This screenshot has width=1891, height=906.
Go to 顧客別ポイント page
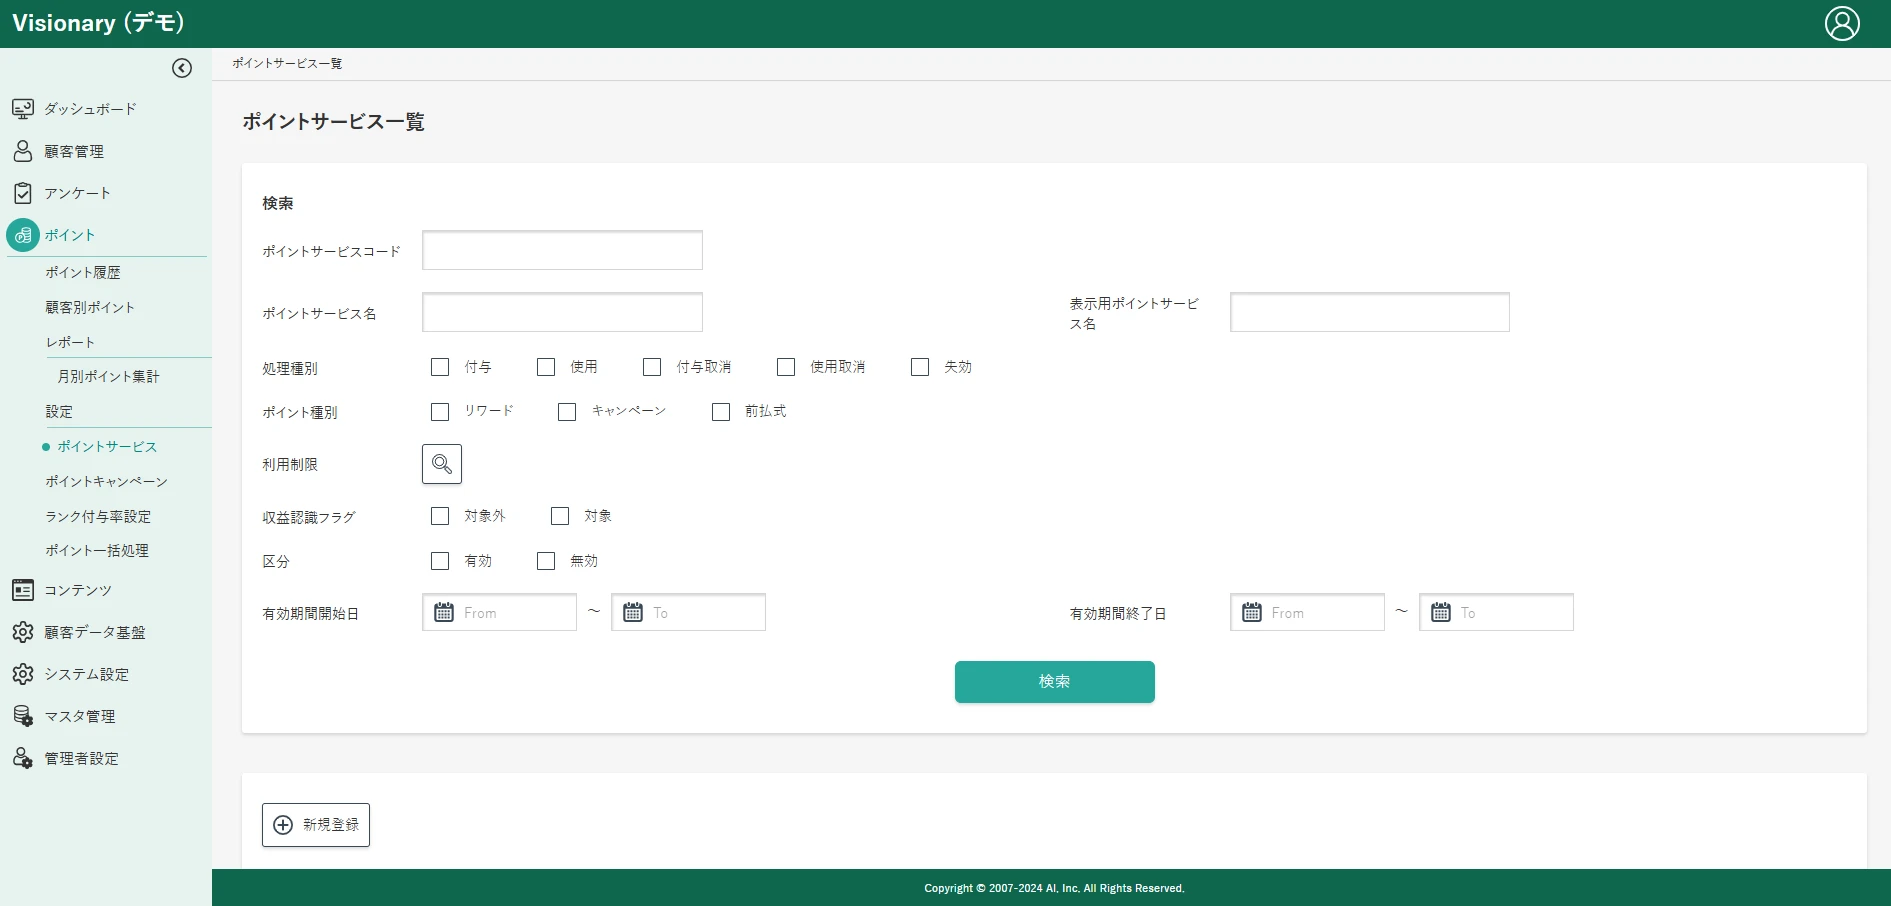(x=90, y=307)
